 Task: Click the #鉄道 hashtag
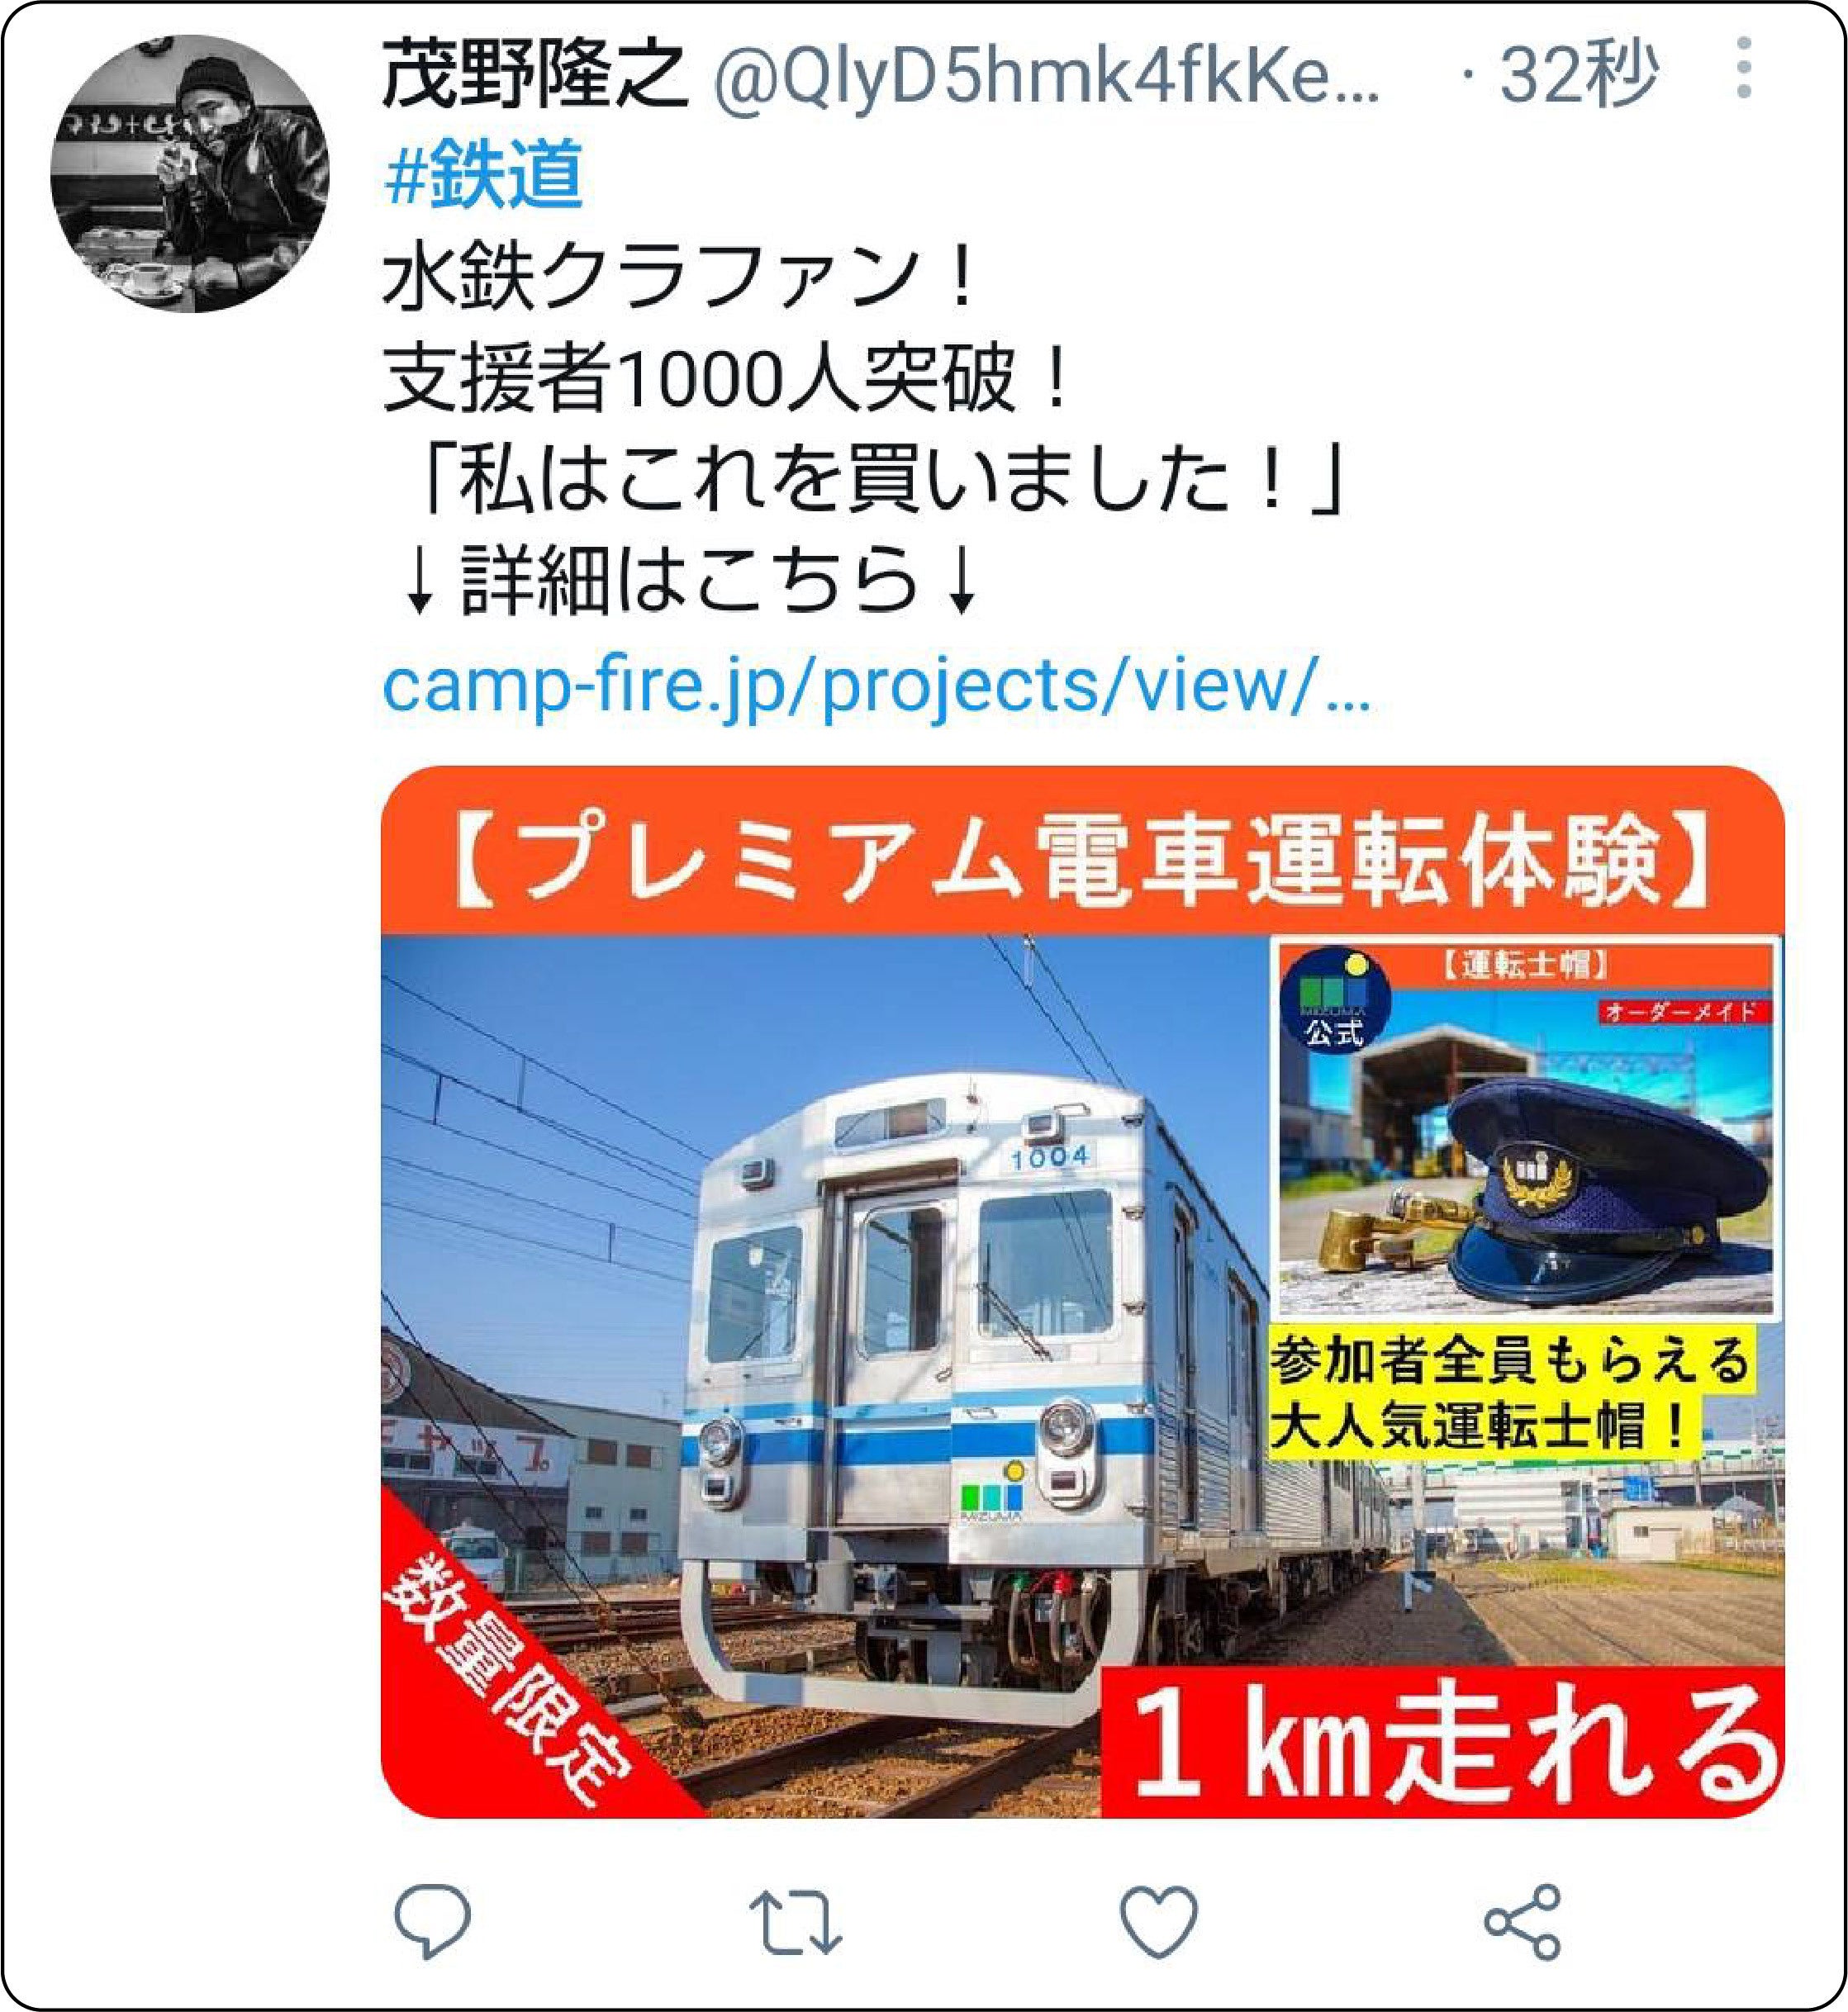[483, 174]
